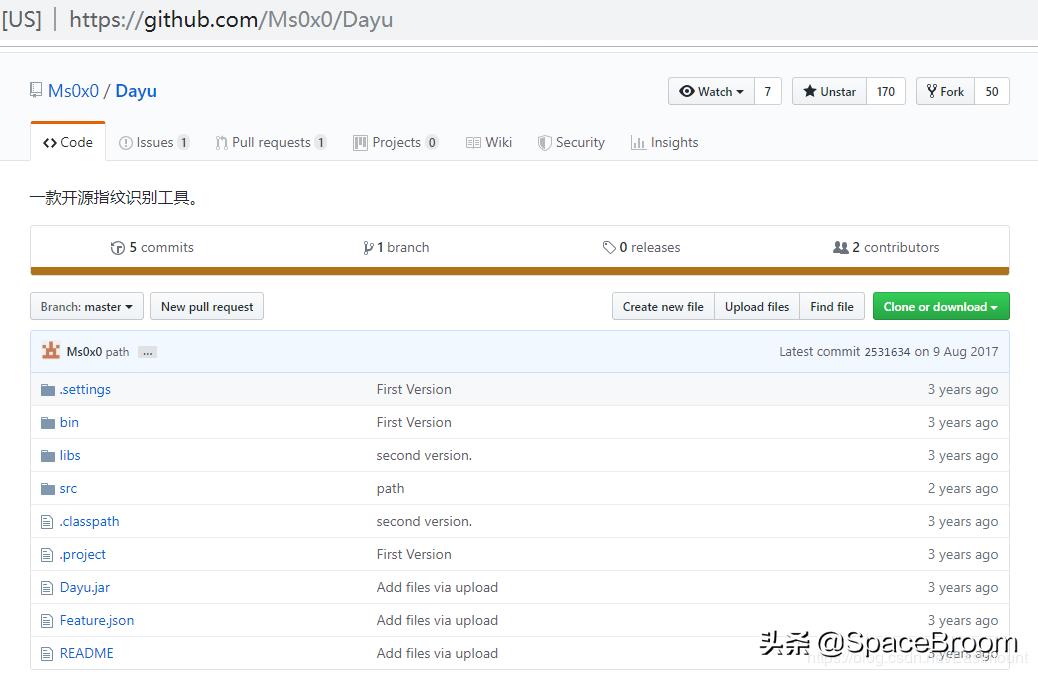Switch to the Issues tab
Viewport: 1038px width, 676px height.
pos(154,142)
